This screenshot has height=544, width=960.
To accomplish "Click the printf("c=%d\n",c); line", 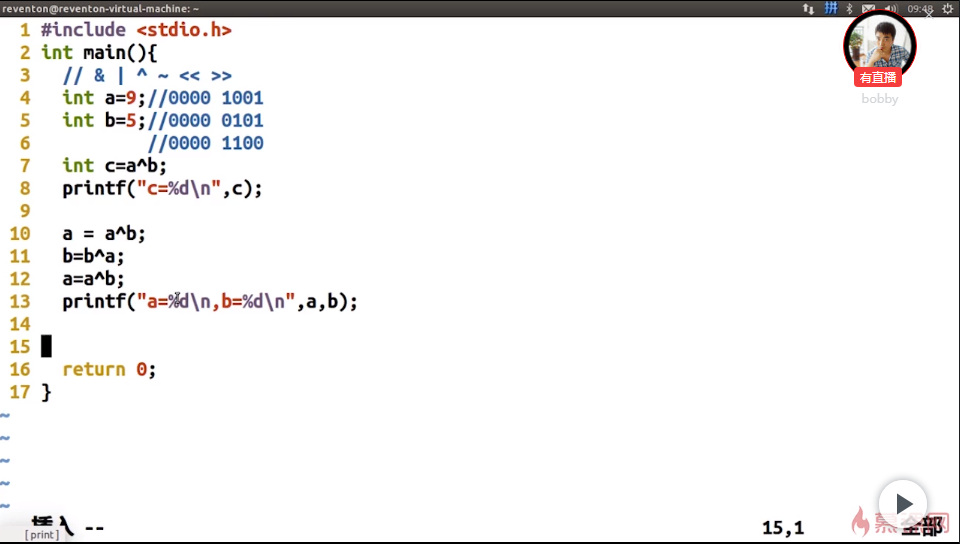I will (x=162, y=188).
